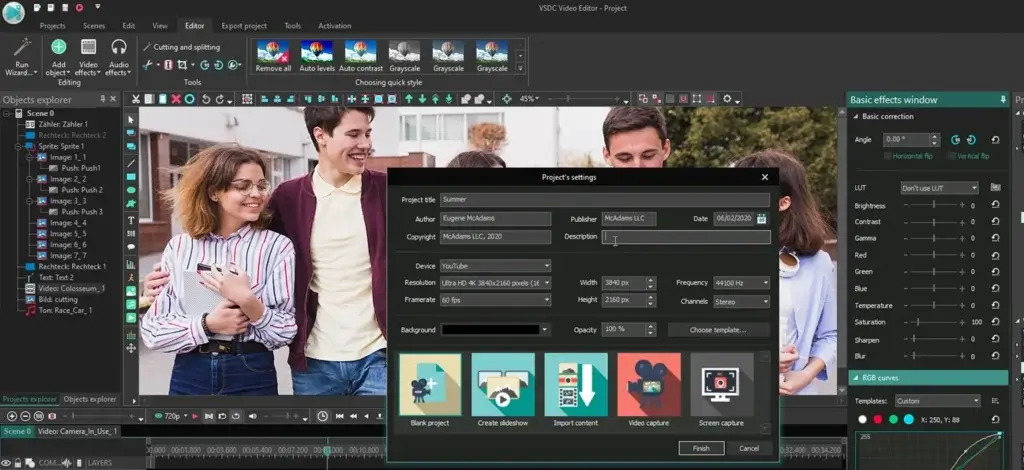Apply the Auto levels quick style

(x=317, y=56)
